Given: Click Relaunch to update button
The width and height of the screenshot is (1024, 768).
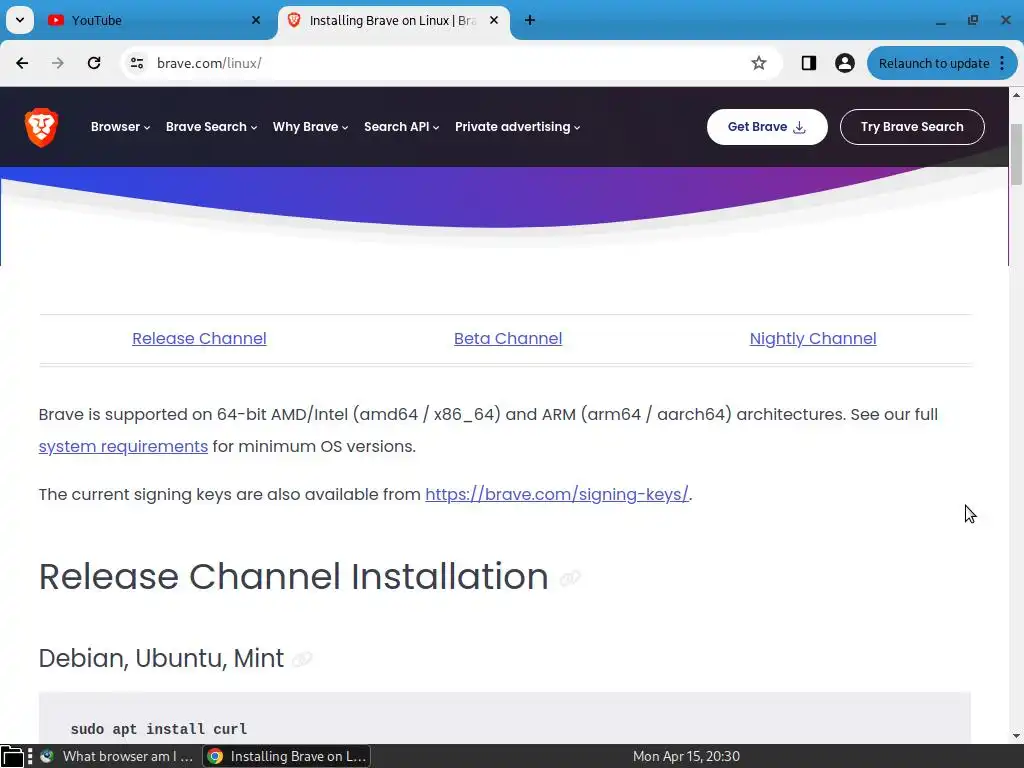Looking at the screenshot, I should coord(934,63).
